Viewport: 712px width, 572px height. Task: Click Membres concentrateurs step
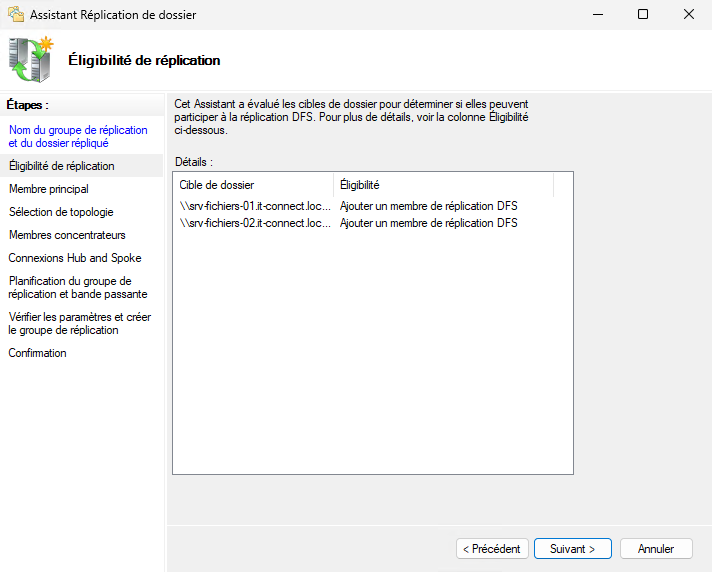click(x=67, y=235)
